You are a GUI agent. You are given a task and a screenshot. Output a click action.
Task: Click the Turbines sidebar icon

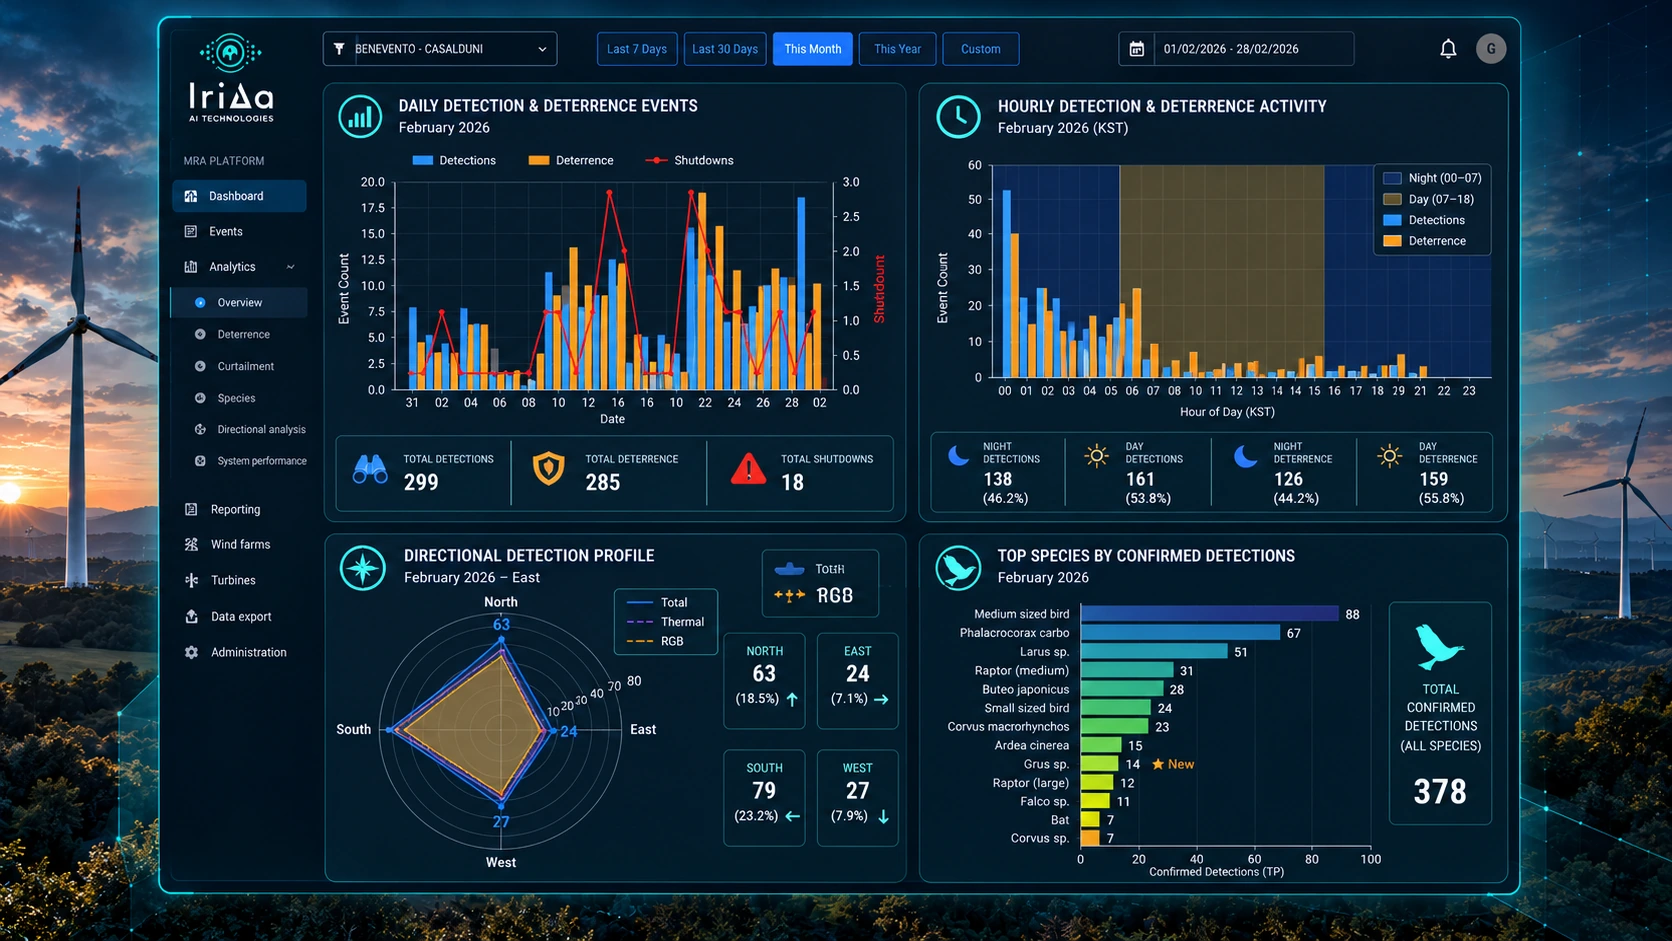coord(191,580)
